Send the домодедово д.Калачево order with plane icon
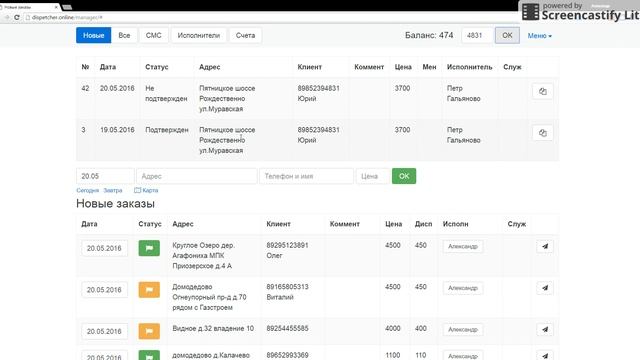The width and height of the screenshot is (640, 360). (544, 356)
